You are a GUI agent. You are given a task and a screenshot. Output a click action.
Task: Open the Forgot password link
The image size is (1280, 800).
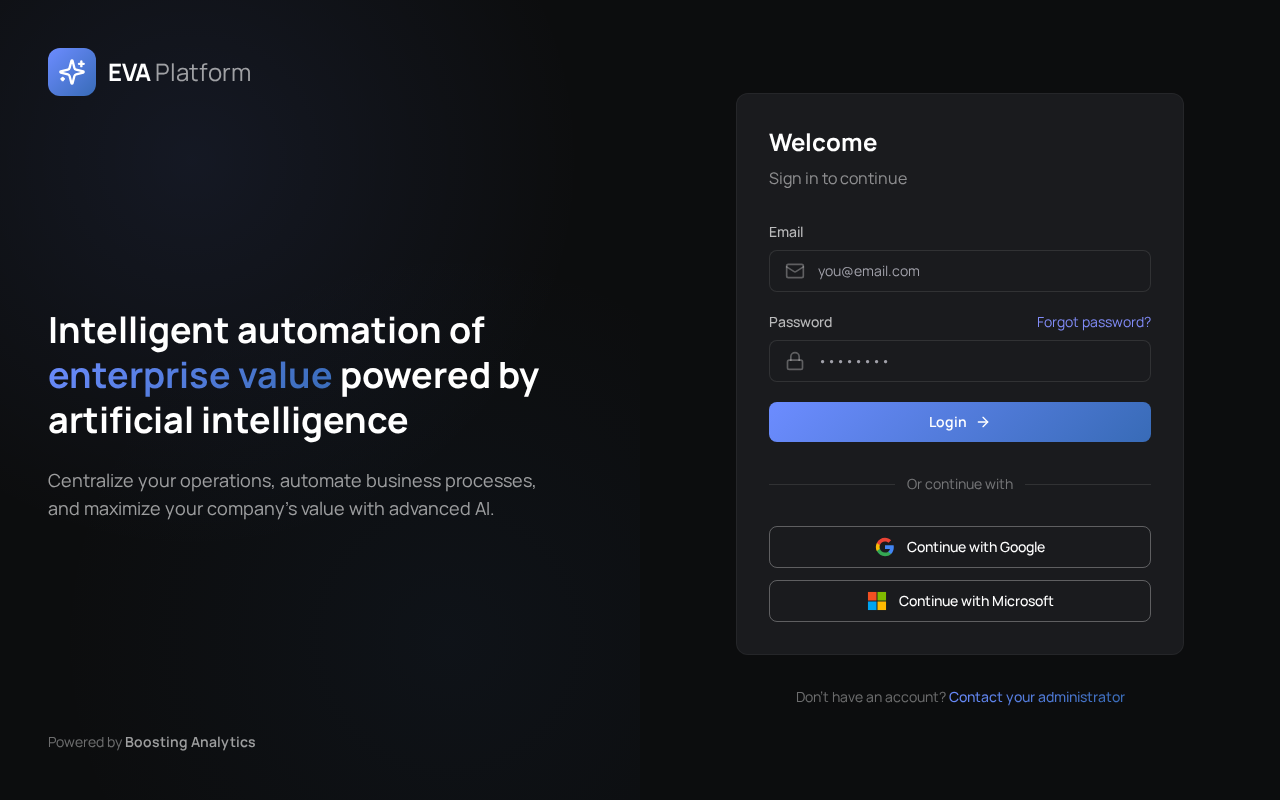1094,322
